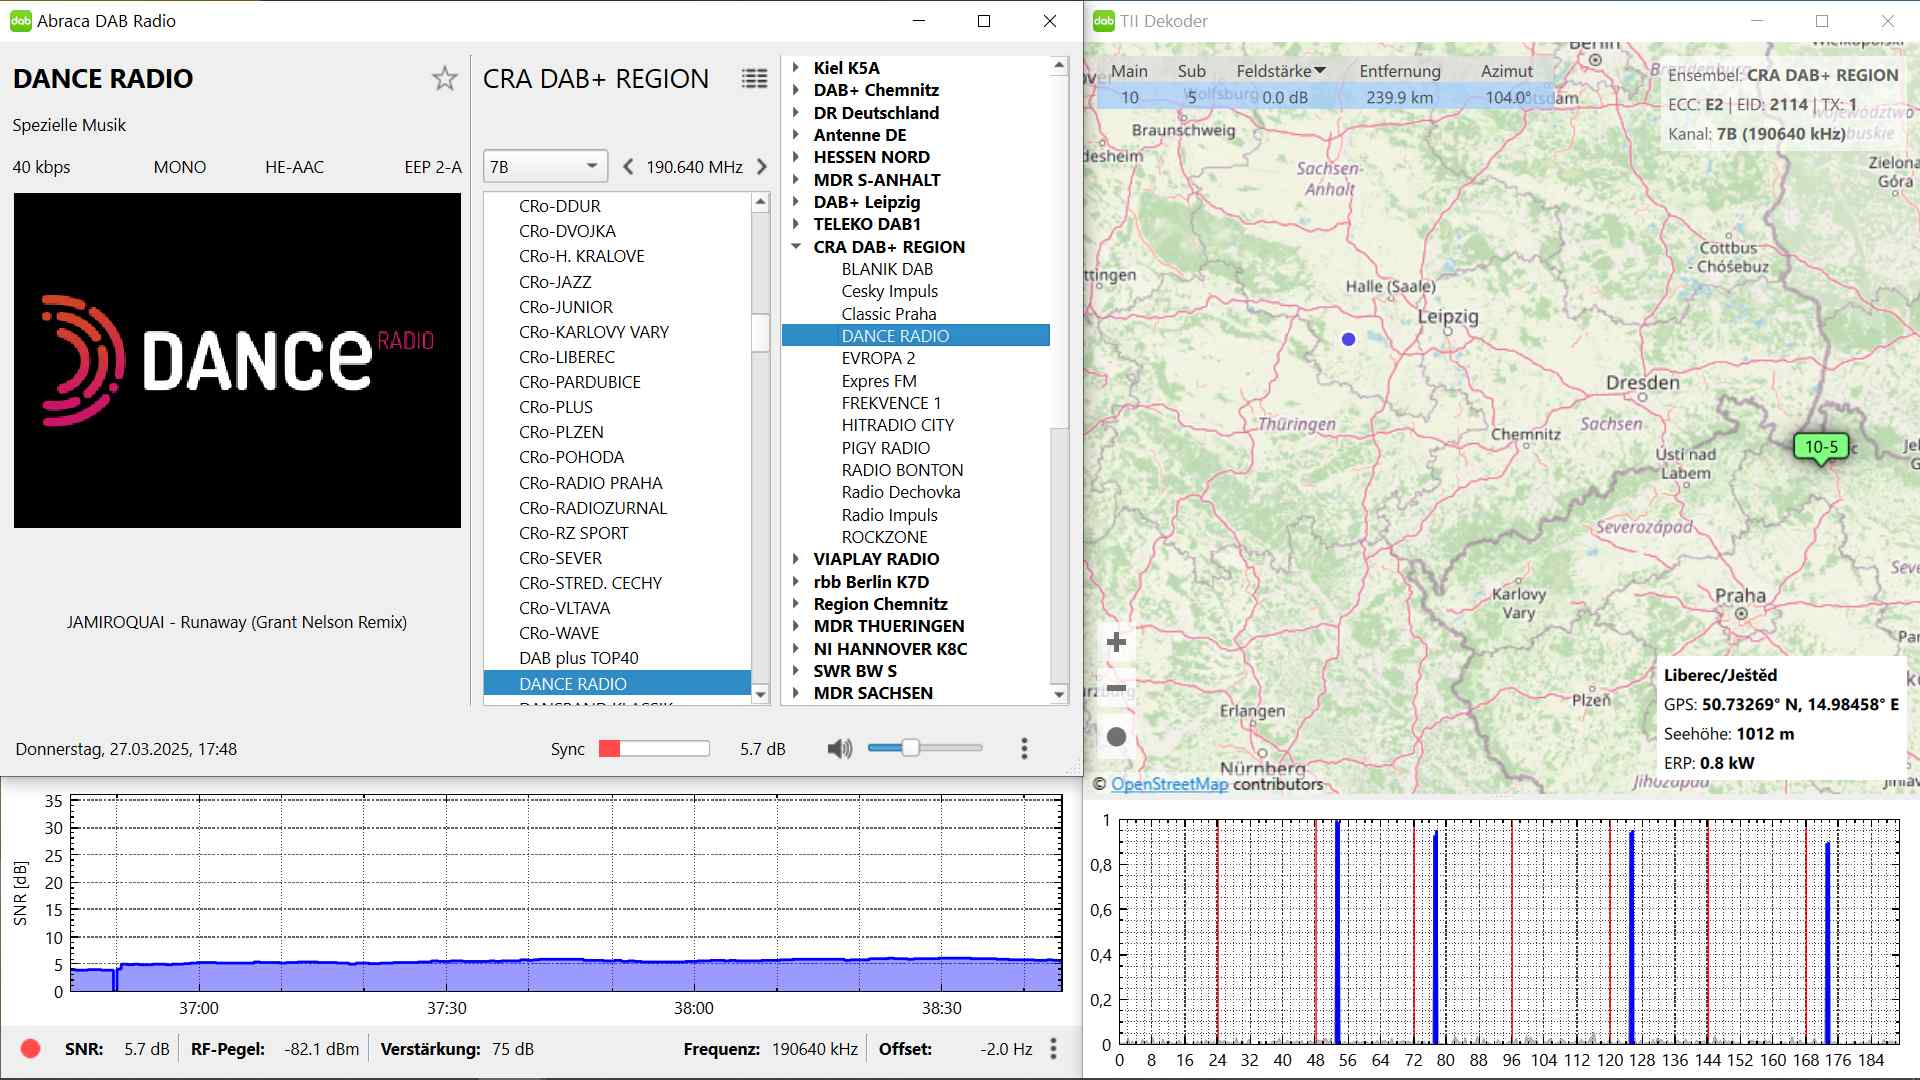This screenshot has width=1920, height=1080.
Task: Zoom in on the TII map
Action: (1117, 642)
